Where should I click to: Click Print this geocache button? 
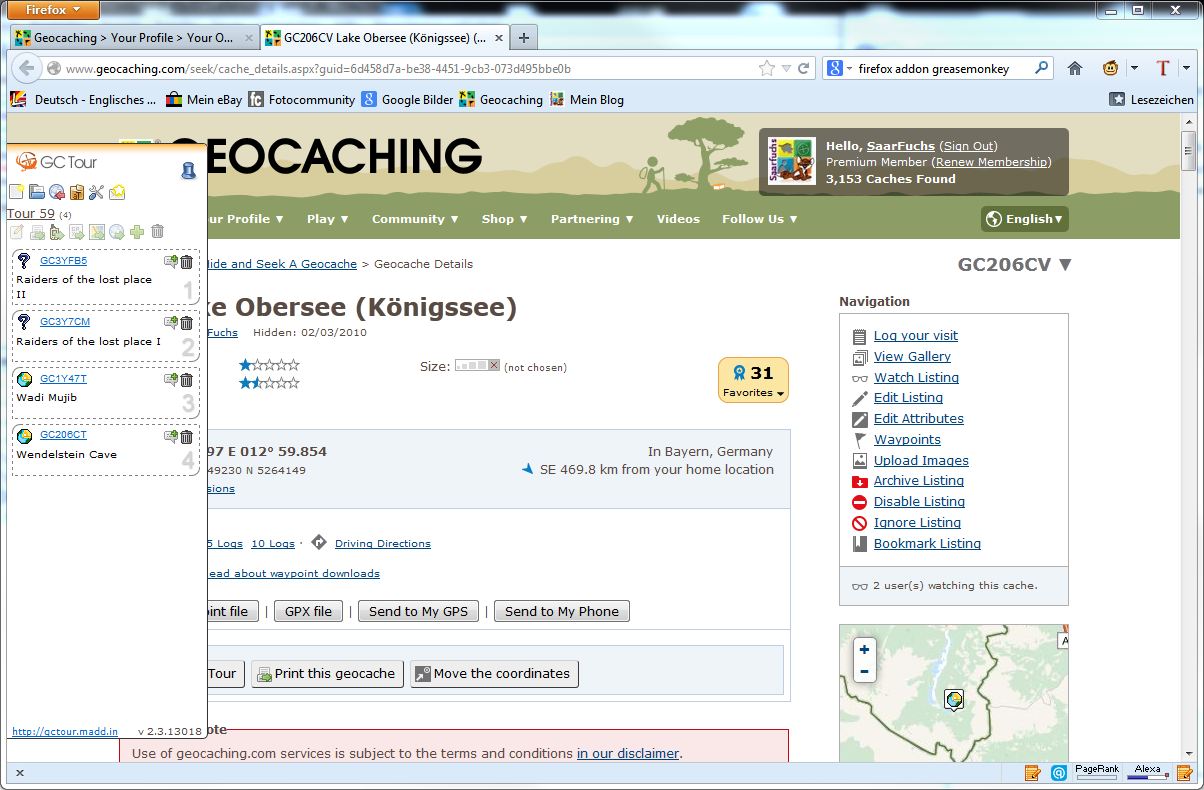(327, 673)
